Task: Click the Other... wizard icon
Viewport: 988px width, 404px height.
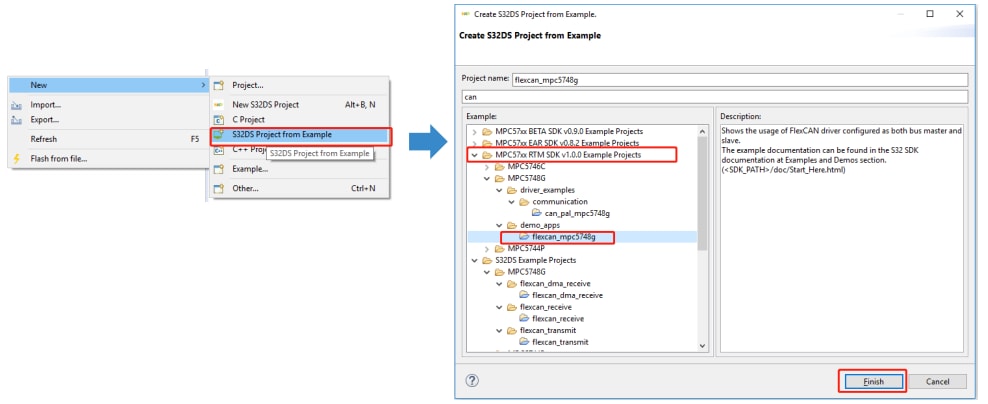Action: click(219, 188)
